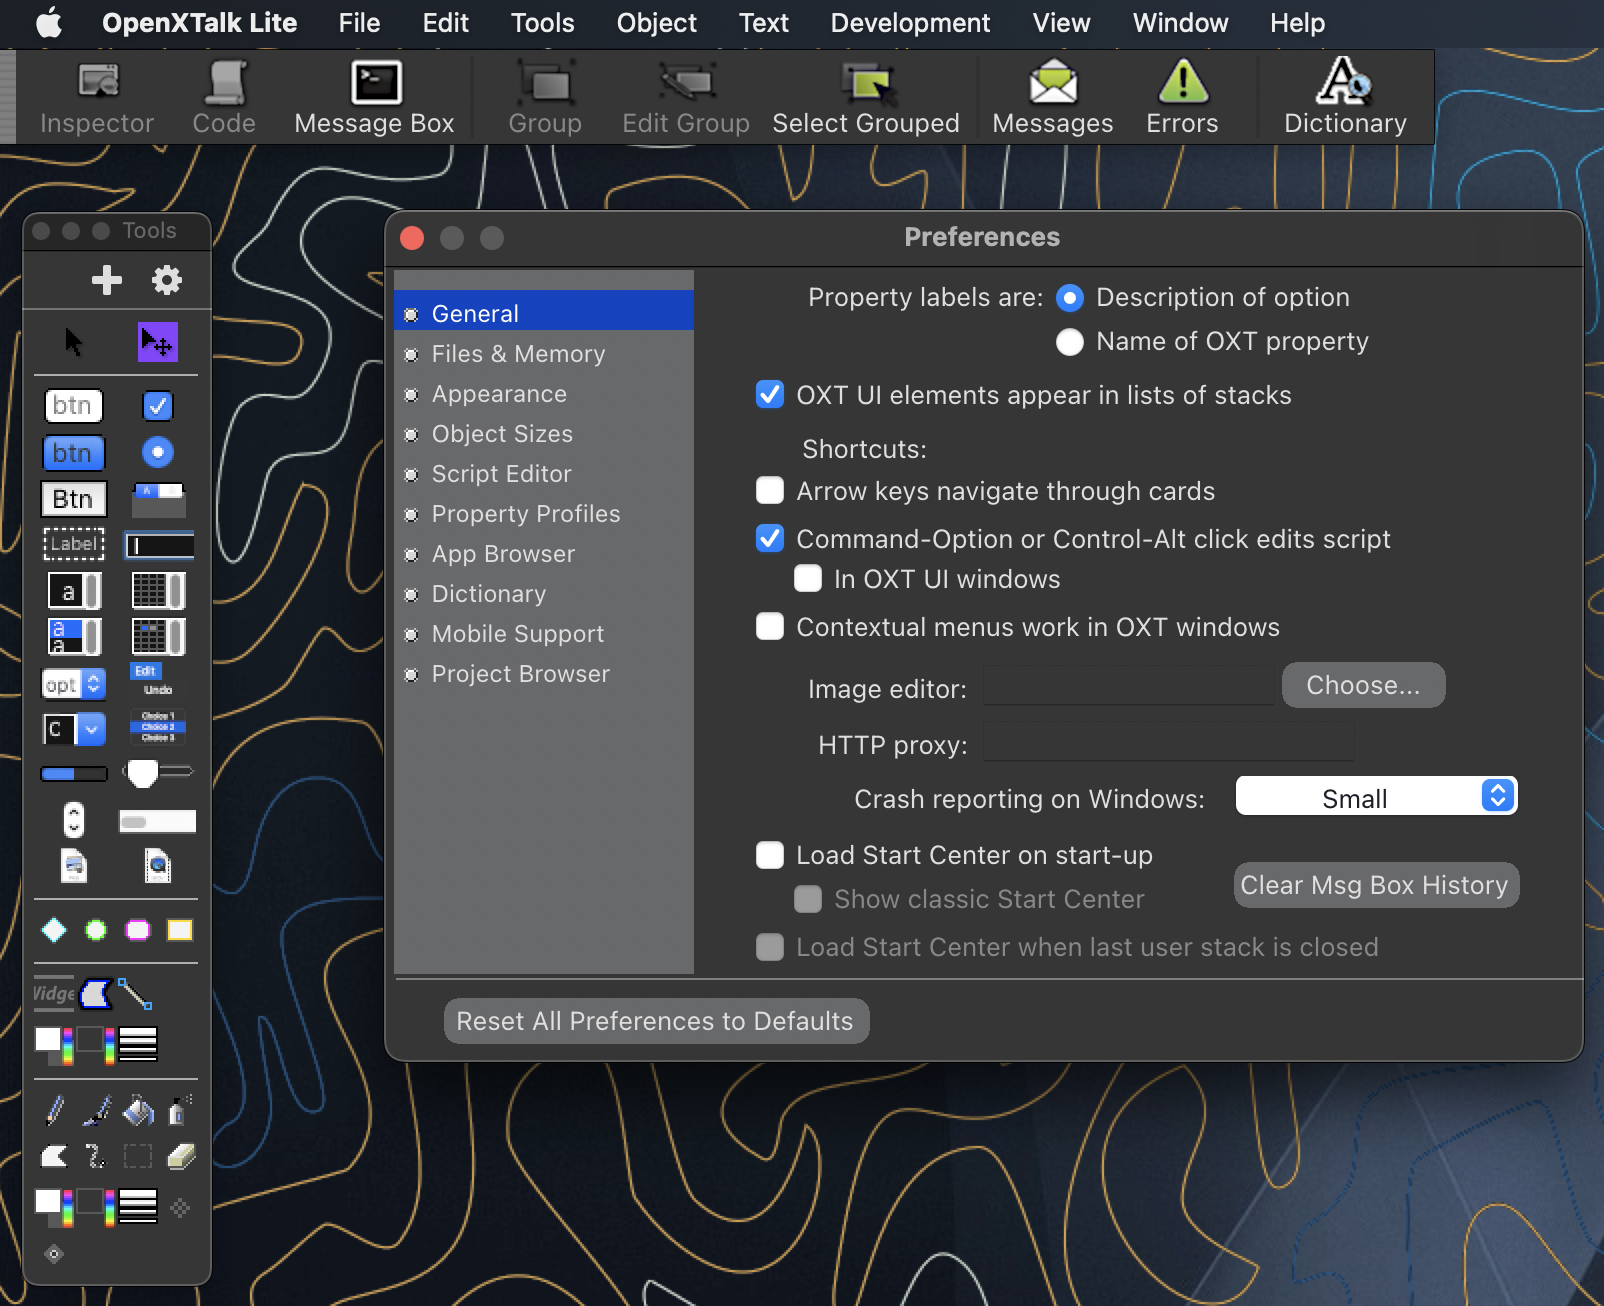1604x1306 pixels.
Task: Open the Messages watcher icon
Action: click(1053, 98)
